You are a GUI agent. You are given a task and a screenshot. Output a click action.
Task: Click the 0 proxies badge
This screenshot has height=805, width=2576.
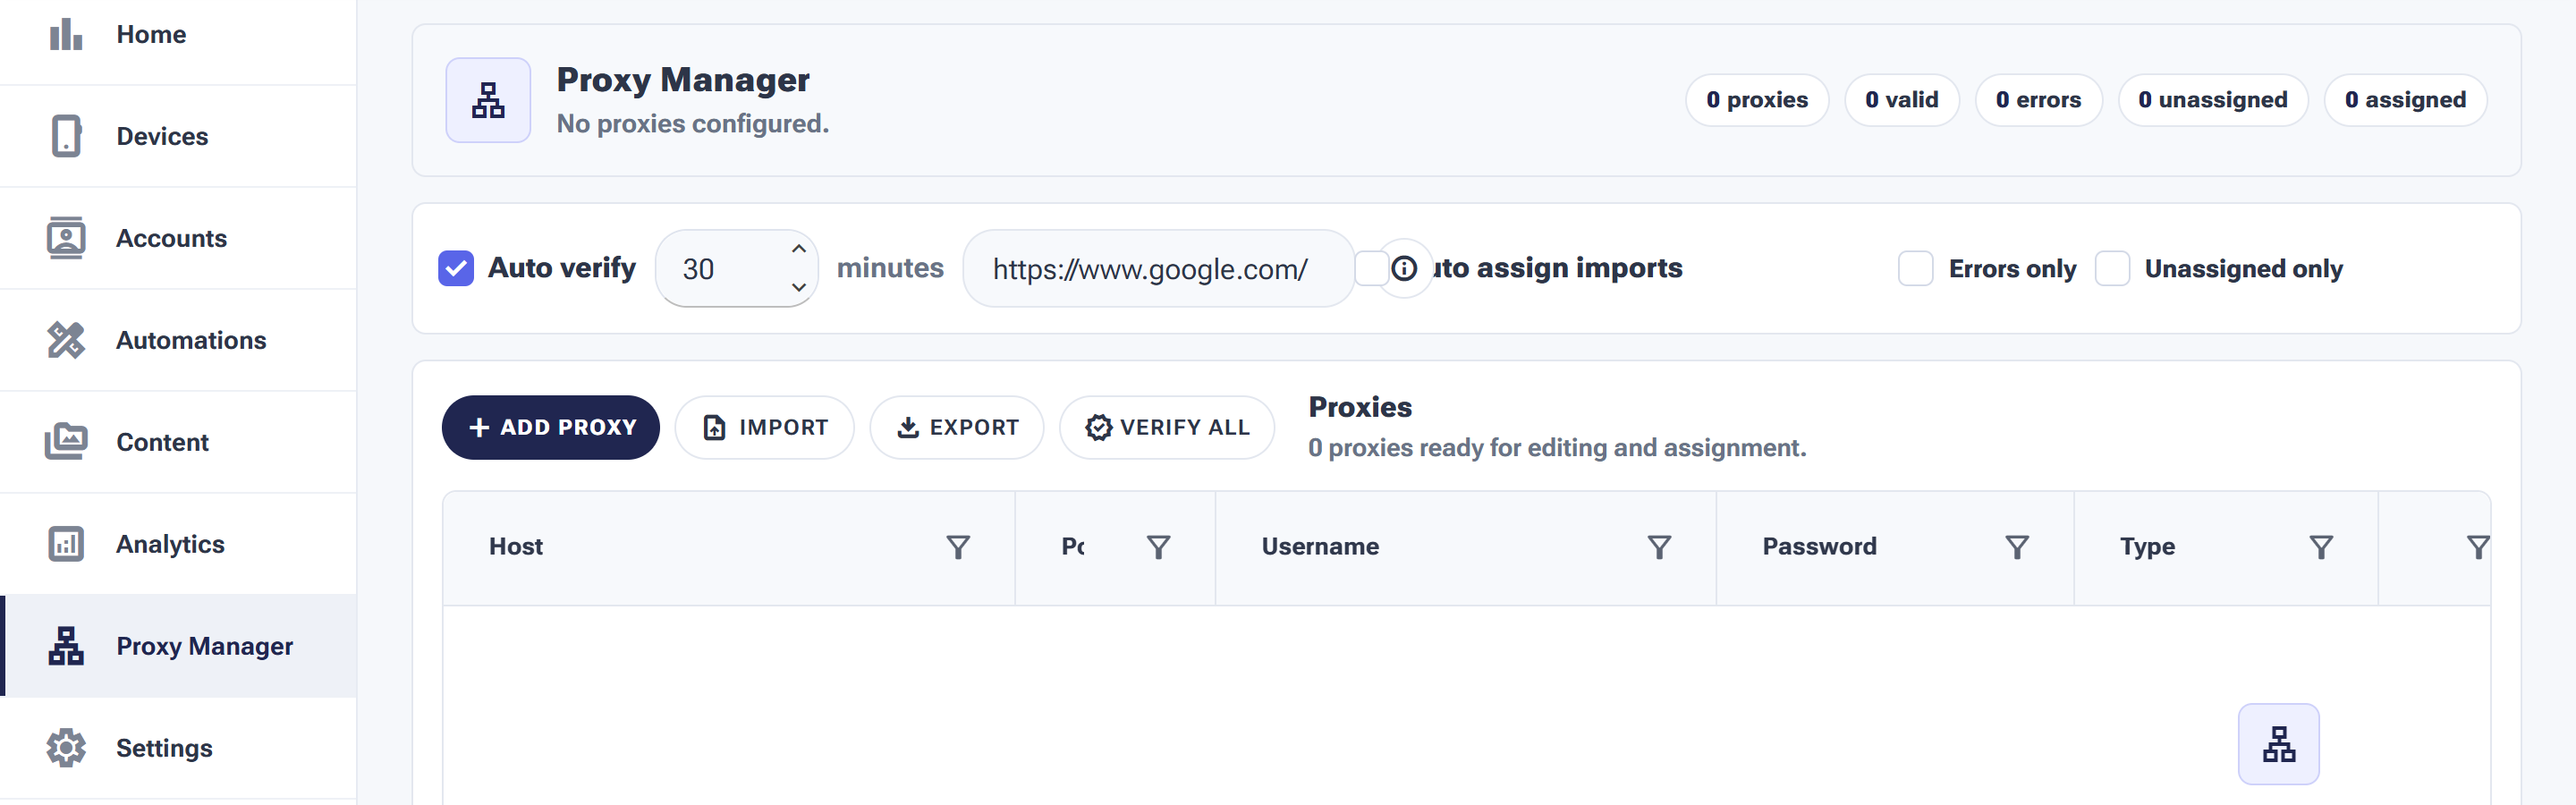click(1757, 100)
